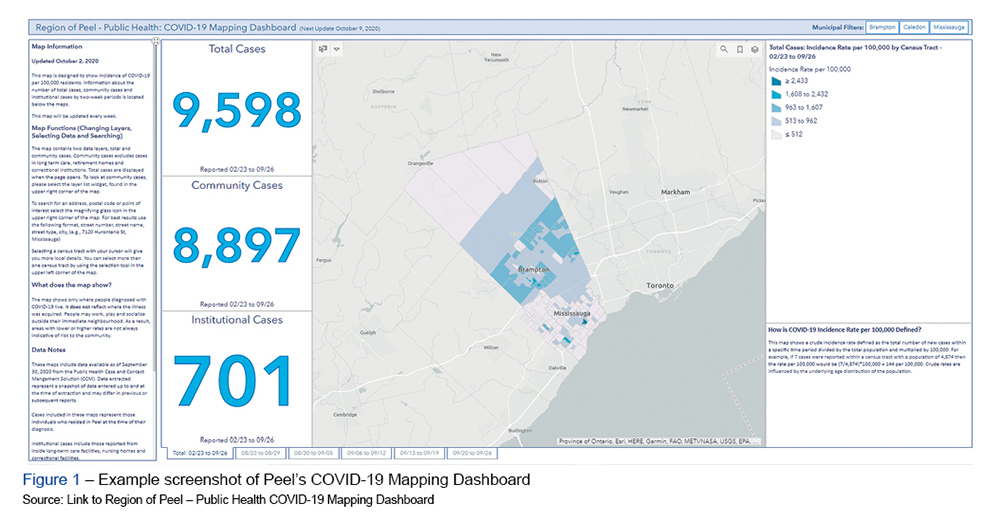Open the layer list widget

coord(754,48)
